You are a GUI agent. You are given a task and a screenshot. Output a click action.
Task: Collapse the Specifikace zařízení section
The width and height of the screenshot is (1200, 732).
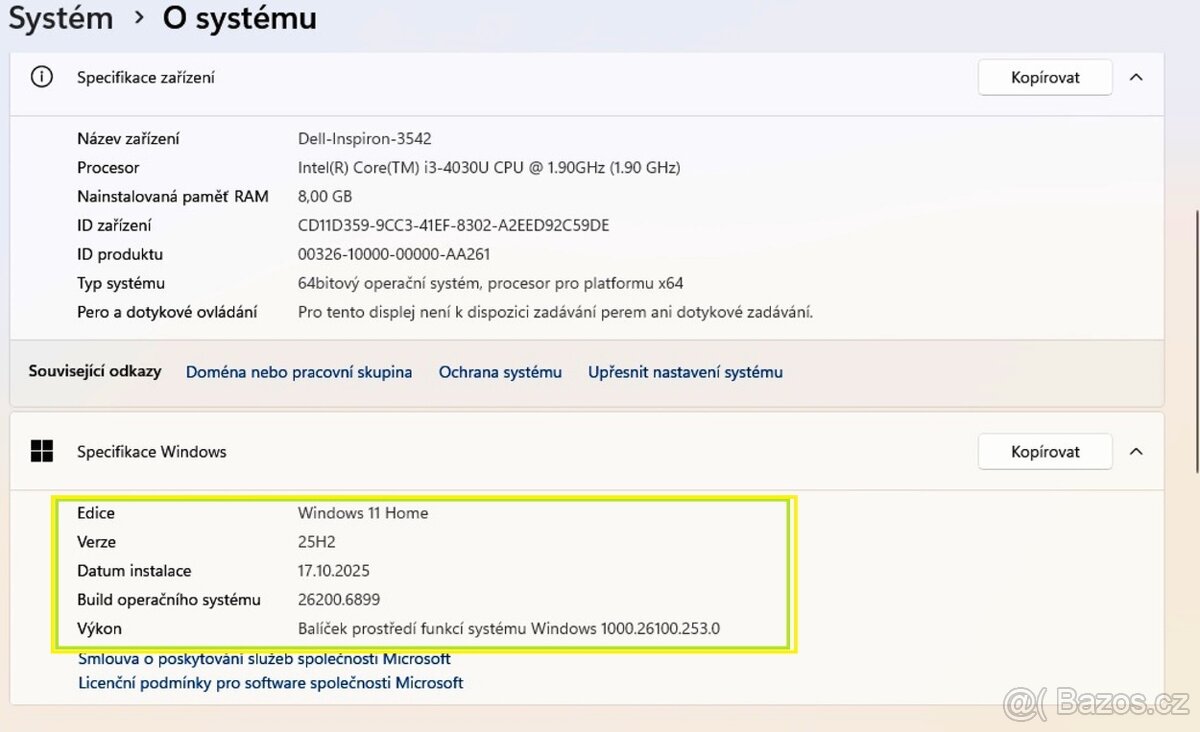[1136, 77]
